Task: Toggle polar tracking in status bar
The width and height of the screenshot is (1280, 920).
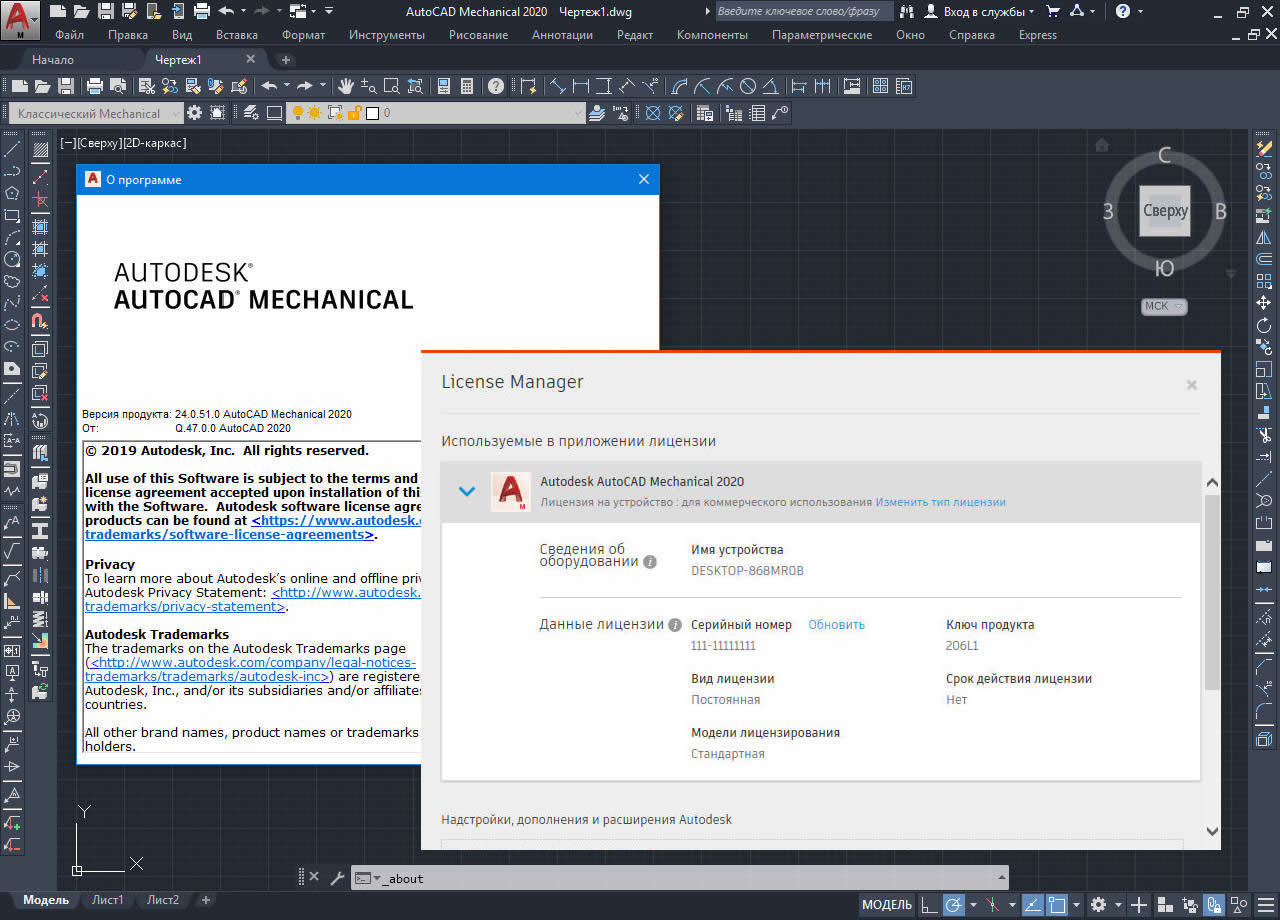Action: pos(954,904)
